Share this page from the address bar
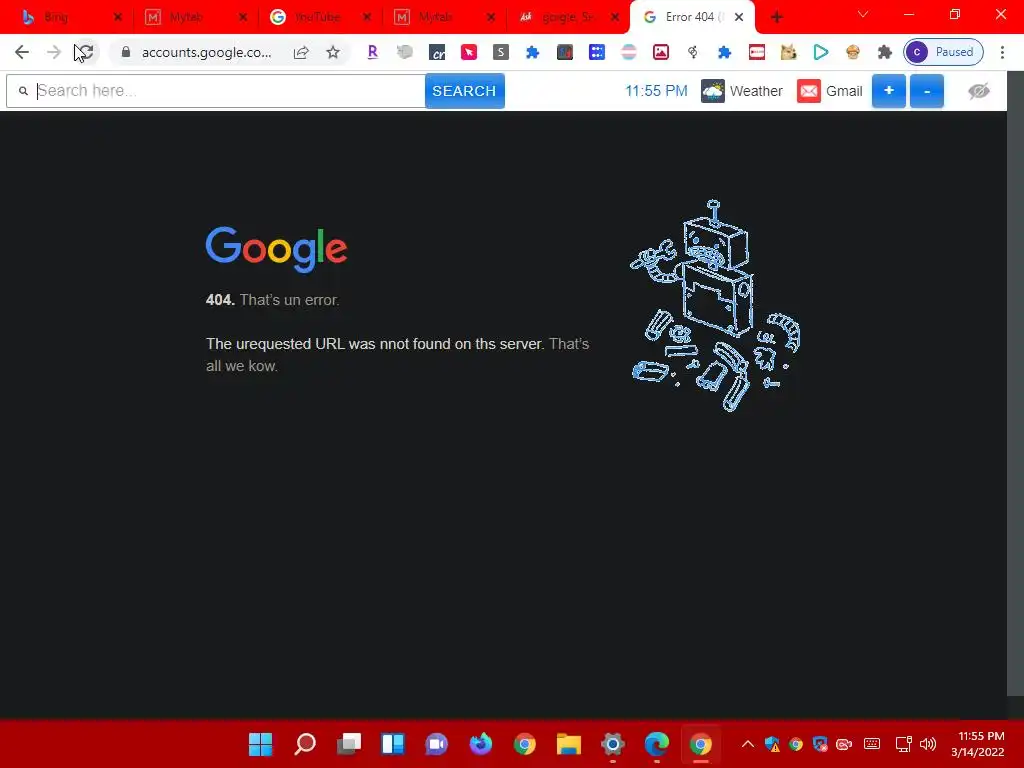The height and width of the screenshot is (768, 1024). pyautogui.click(x=301, y=52)
